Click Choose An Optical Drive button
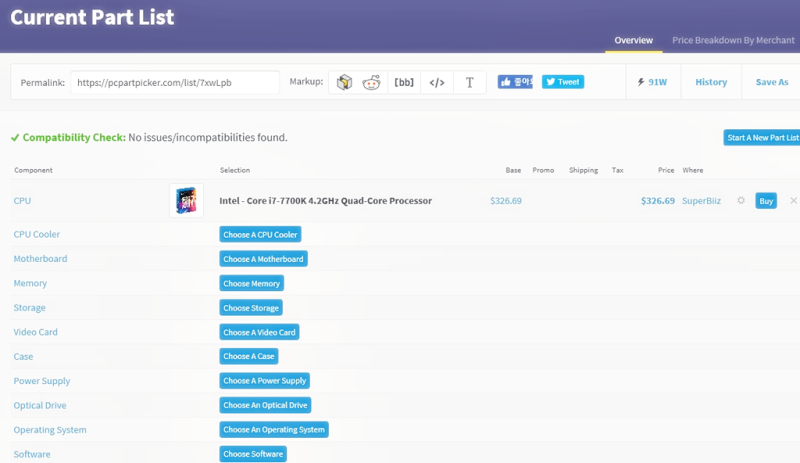This screenshot has height=463, width=800. (265, 405)
